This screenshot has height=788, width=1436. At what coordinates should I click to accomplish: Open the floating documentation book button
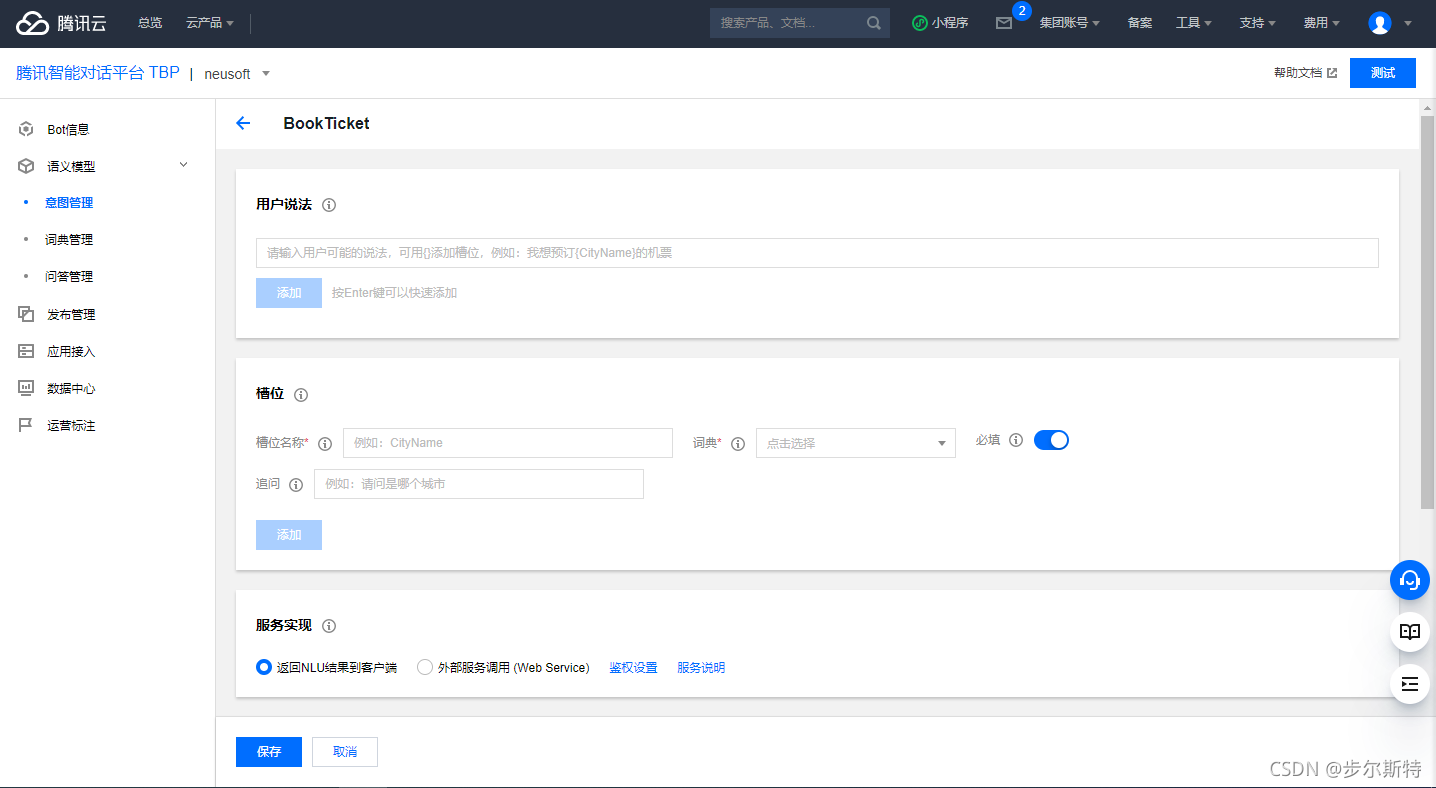pyautogui.click(x=1410, y=632)
